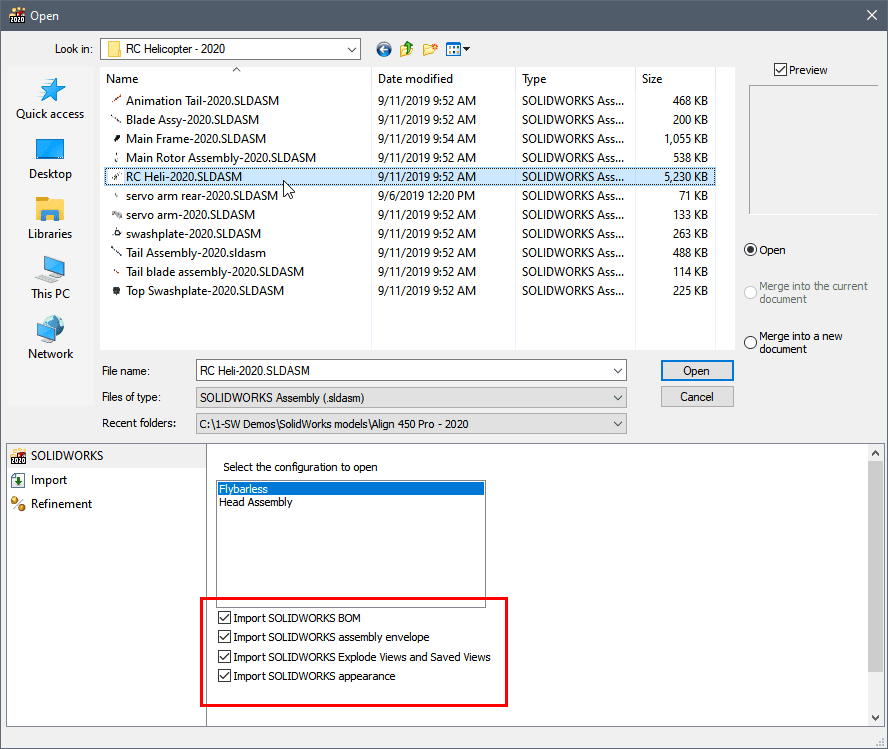Open Network in the sidebar
This screenshot has width=888, height=749.
click(50, 339)
